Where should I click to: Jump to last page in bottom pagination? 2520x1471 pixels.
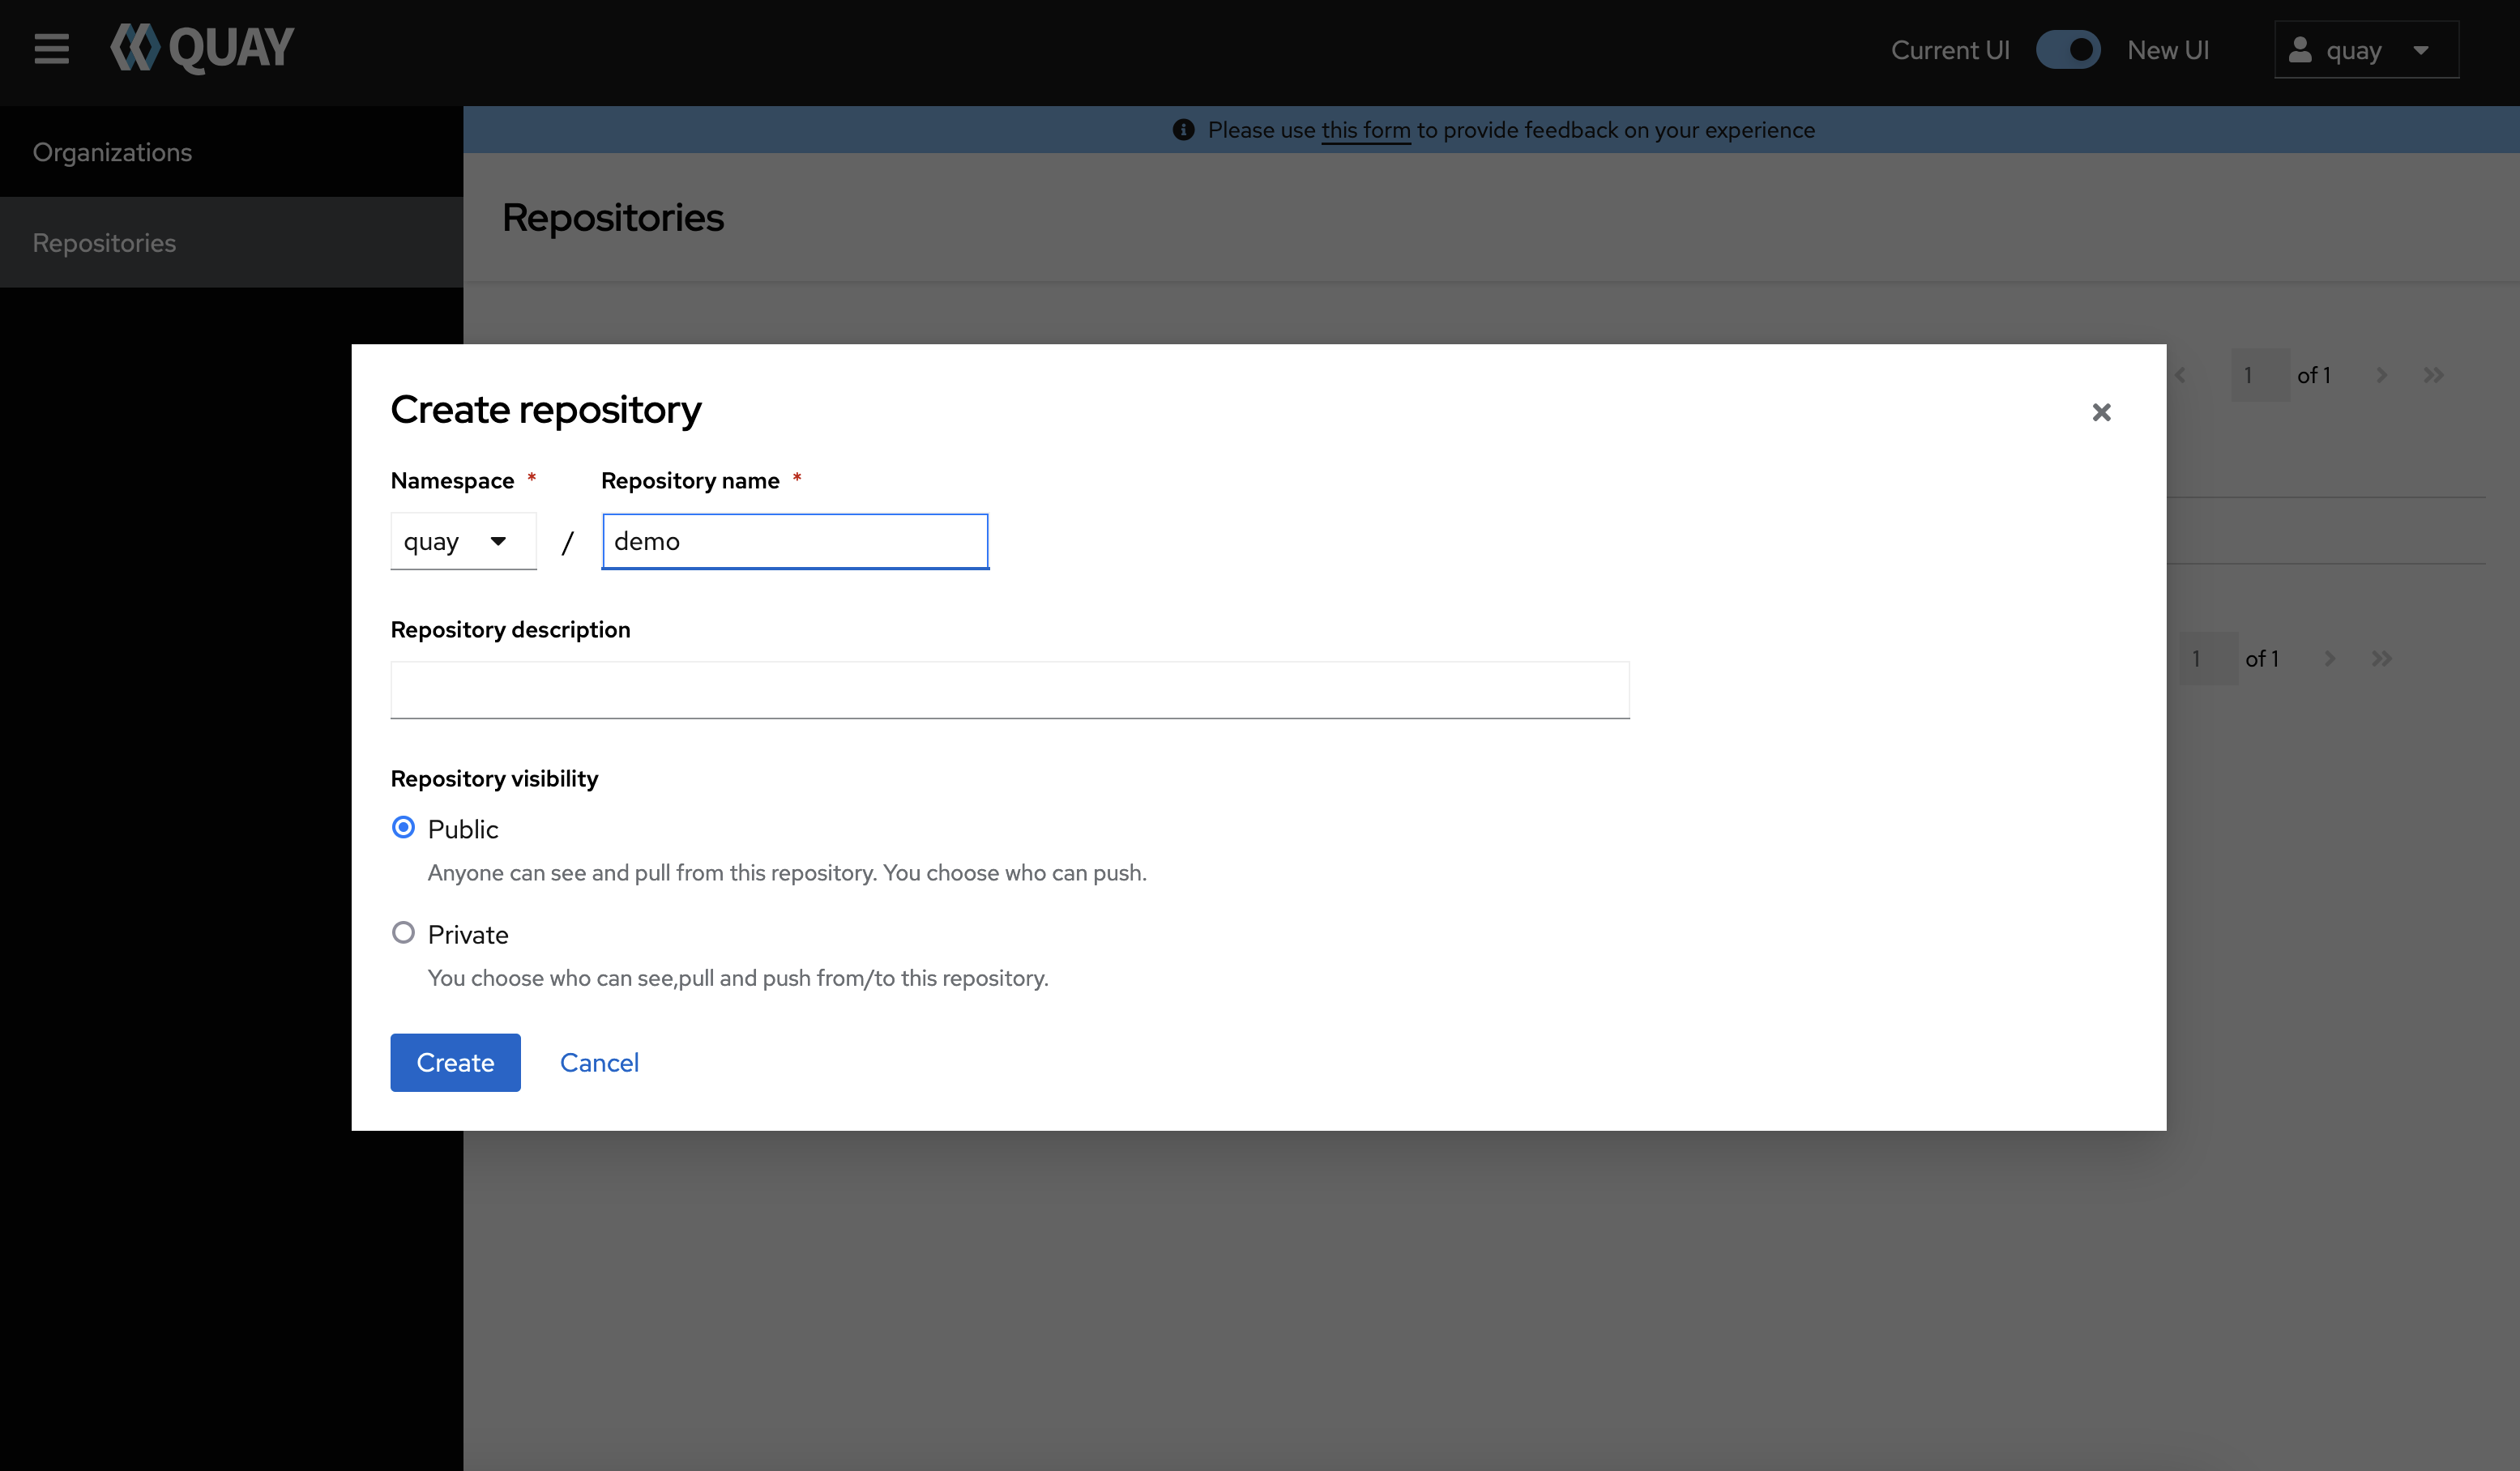click(2381, 658)
